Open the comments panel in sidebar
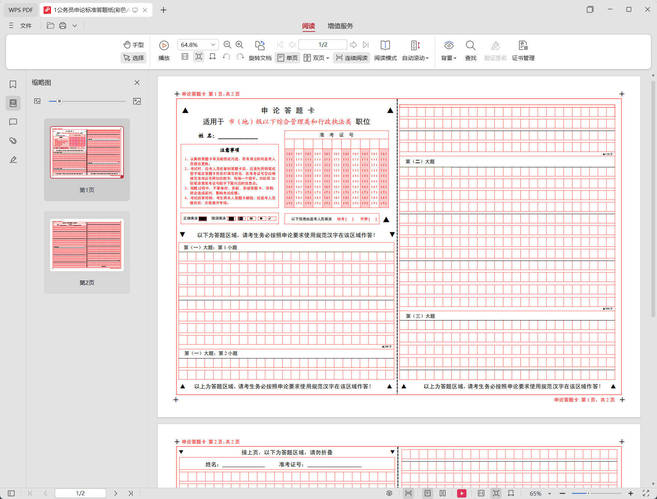Image resolution: width=657 pixels, height=499 pixels. click(x=13, y=122)
